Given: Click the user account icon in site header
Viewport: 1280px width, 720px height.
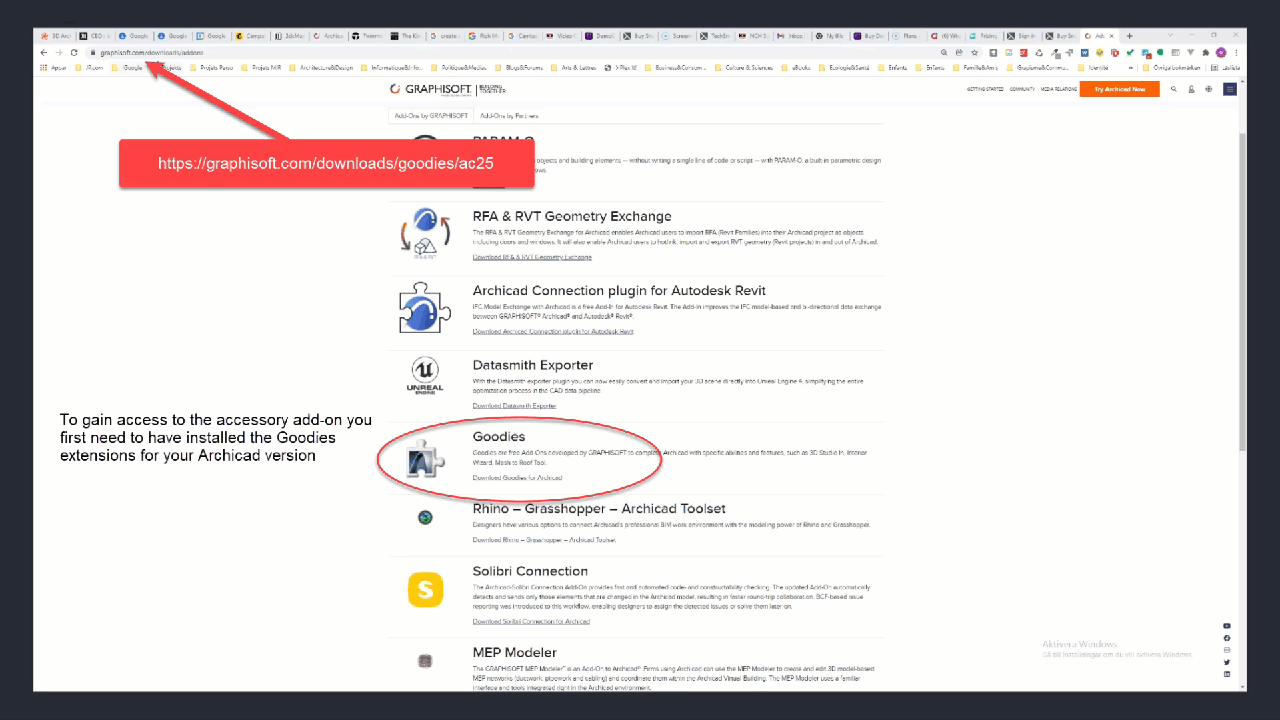Looking at the screenshot, I should click(x=1191, y=89).
